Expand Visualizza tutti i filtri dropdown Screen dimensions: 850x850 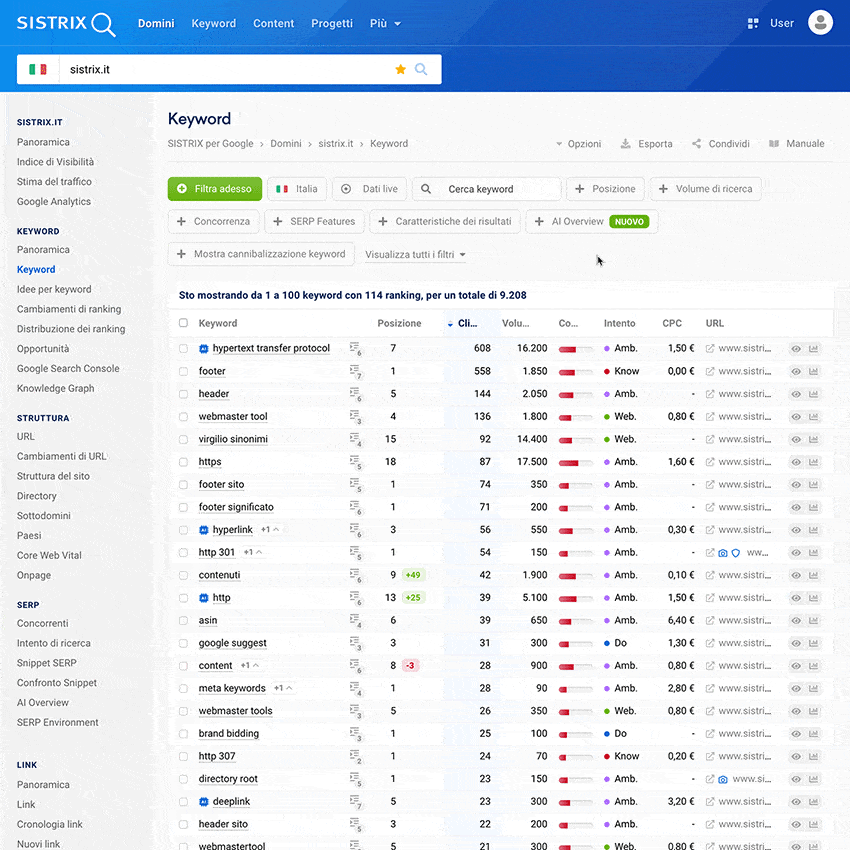click(x=415, y=255)
